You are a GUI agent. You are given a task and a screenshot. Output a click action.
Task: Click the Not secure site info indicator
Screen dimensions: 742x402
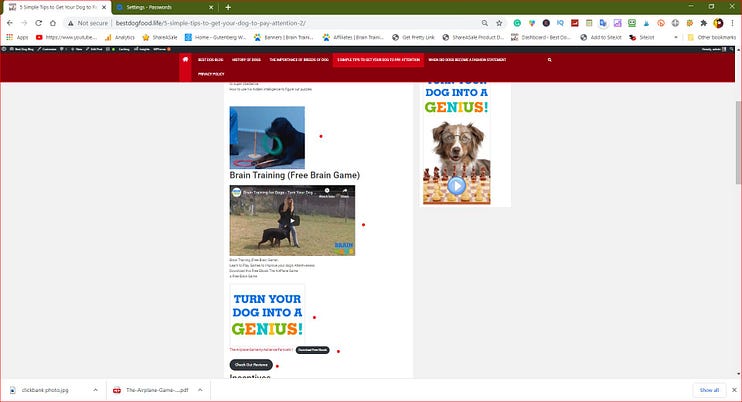click(x=88, y=23)
